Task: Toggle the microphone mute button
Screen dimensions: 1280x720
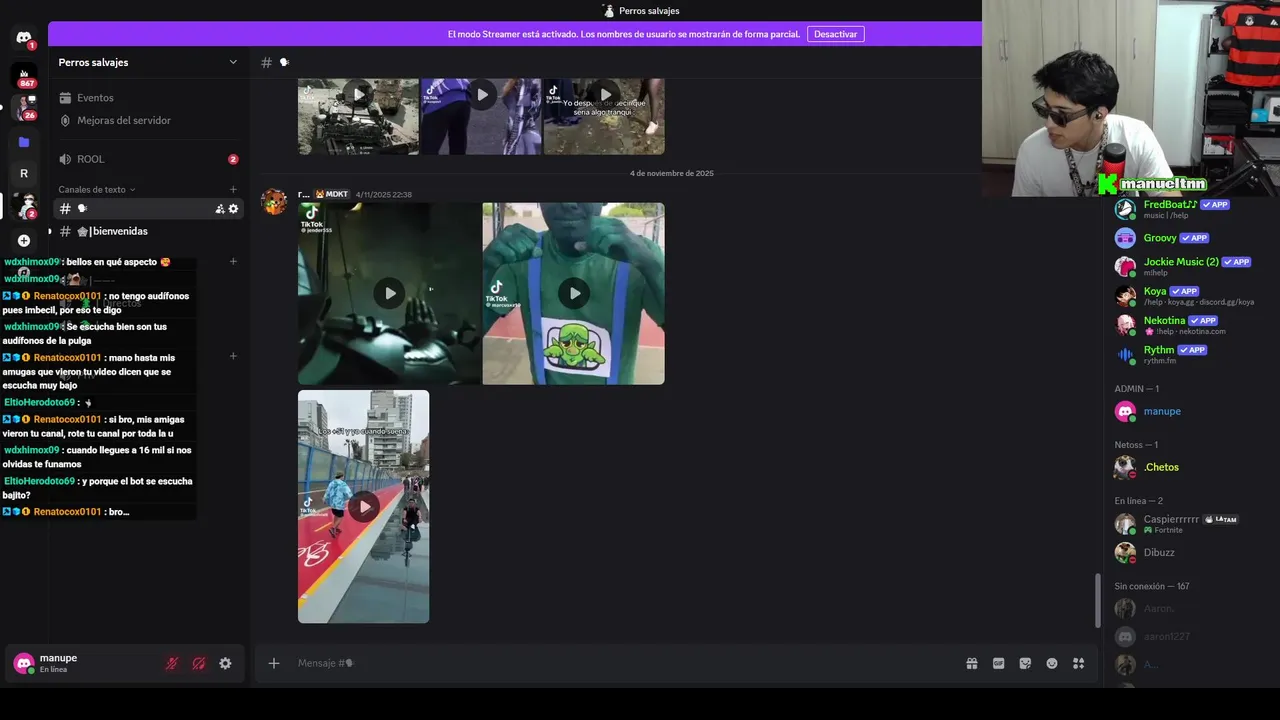Action: pos(172,663)
